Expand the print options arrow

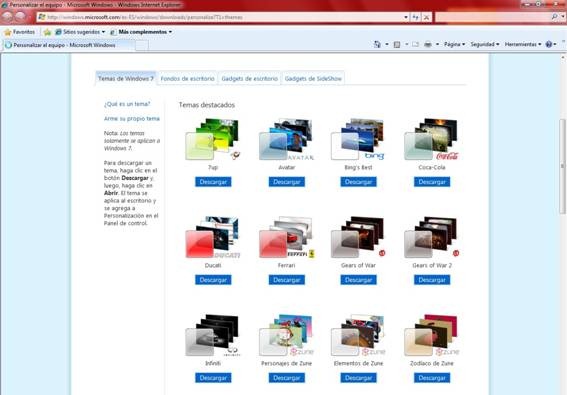437,44
